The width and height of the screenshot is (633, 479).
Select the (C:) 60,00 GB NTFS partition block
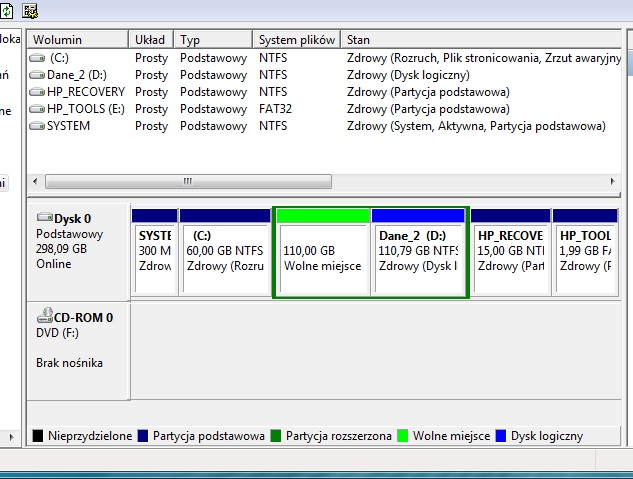tap(225, 252)
